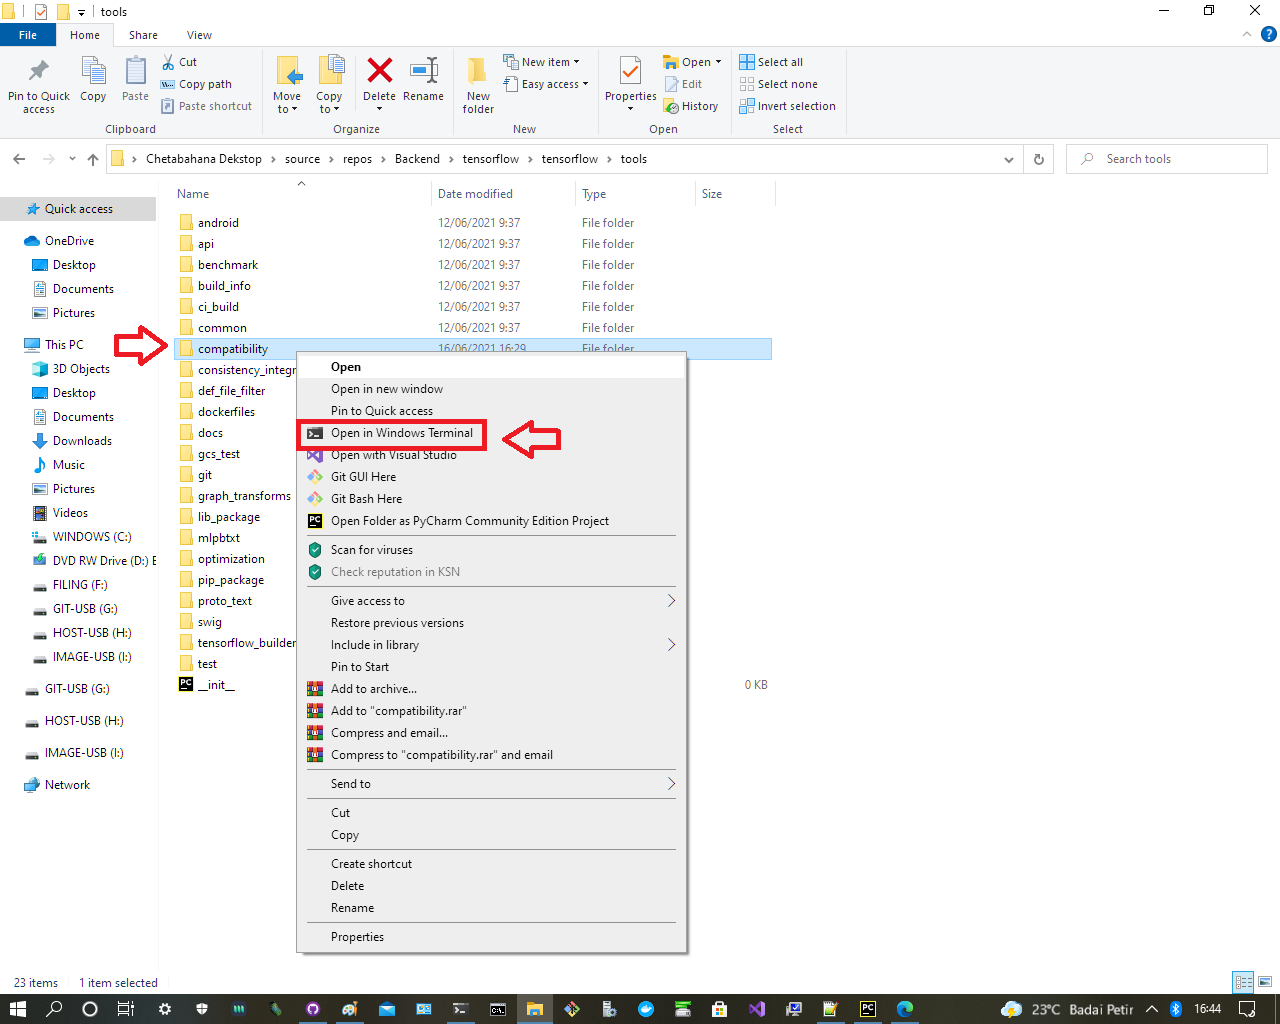Click Select all in ribbon

click(x=771, y=62)
